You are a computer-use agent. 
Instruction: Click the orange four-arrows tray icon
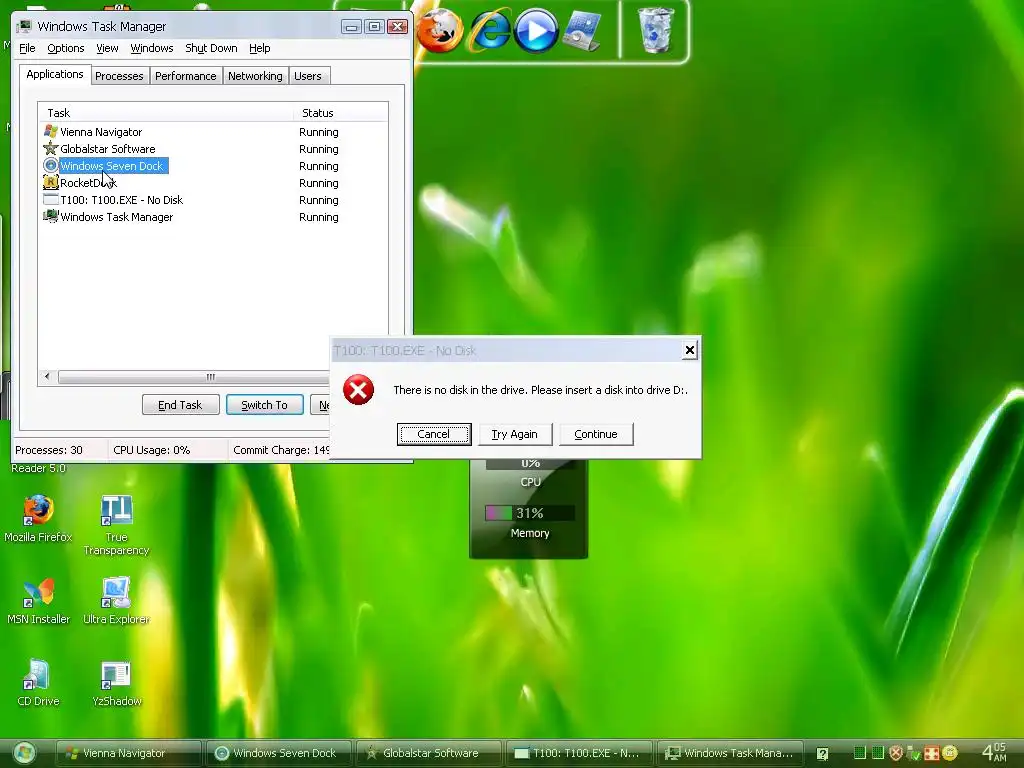(x=931, y=753)
